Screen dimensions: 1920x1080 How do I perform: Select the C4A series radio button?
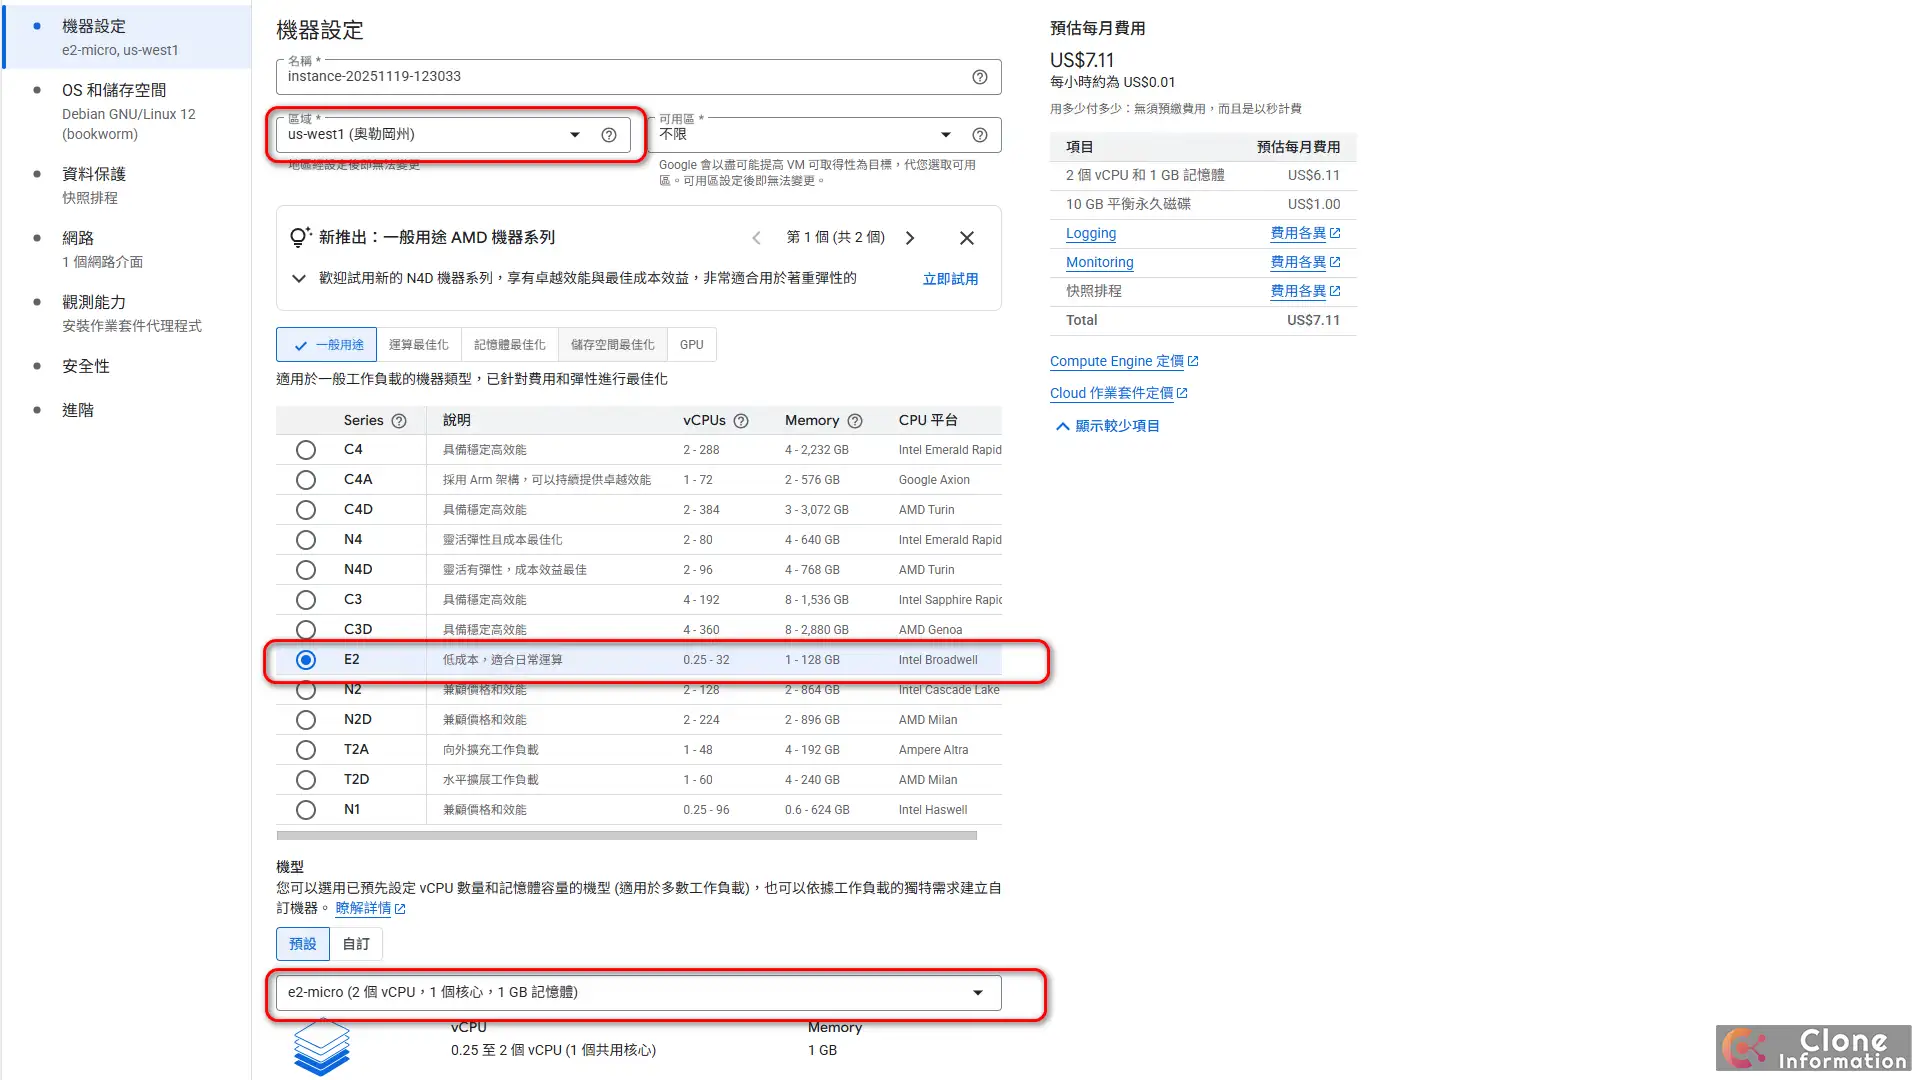click(x=306, y=480)
